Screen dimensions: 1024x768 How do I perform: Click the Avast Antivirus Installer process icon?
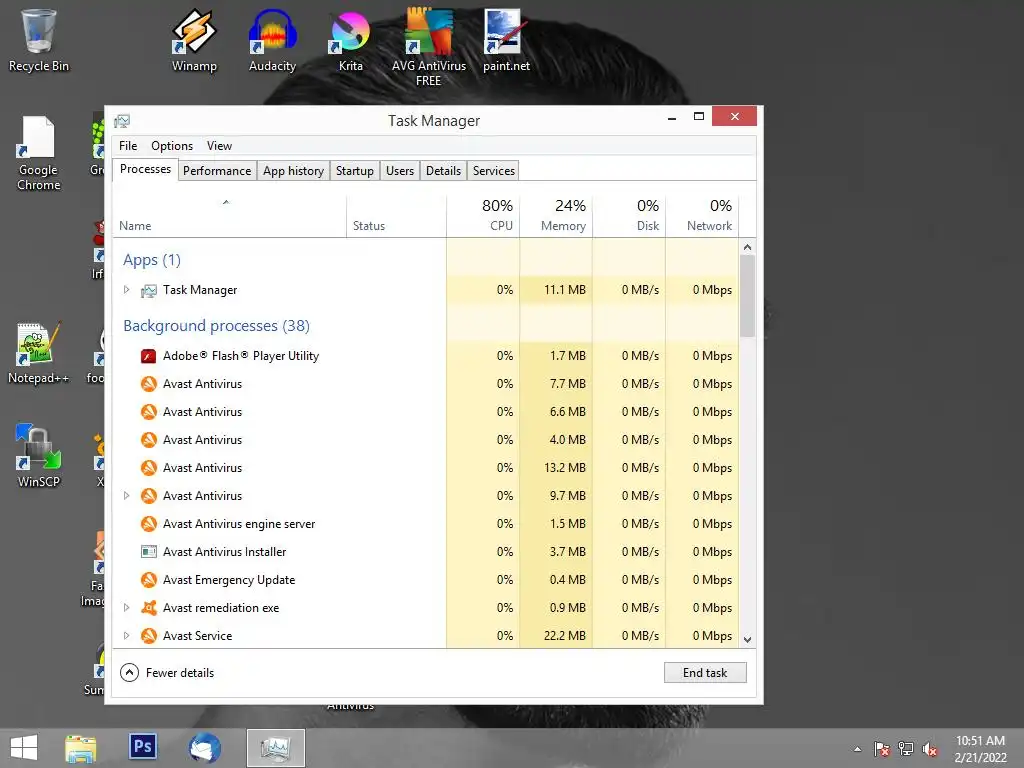point(148,552)
